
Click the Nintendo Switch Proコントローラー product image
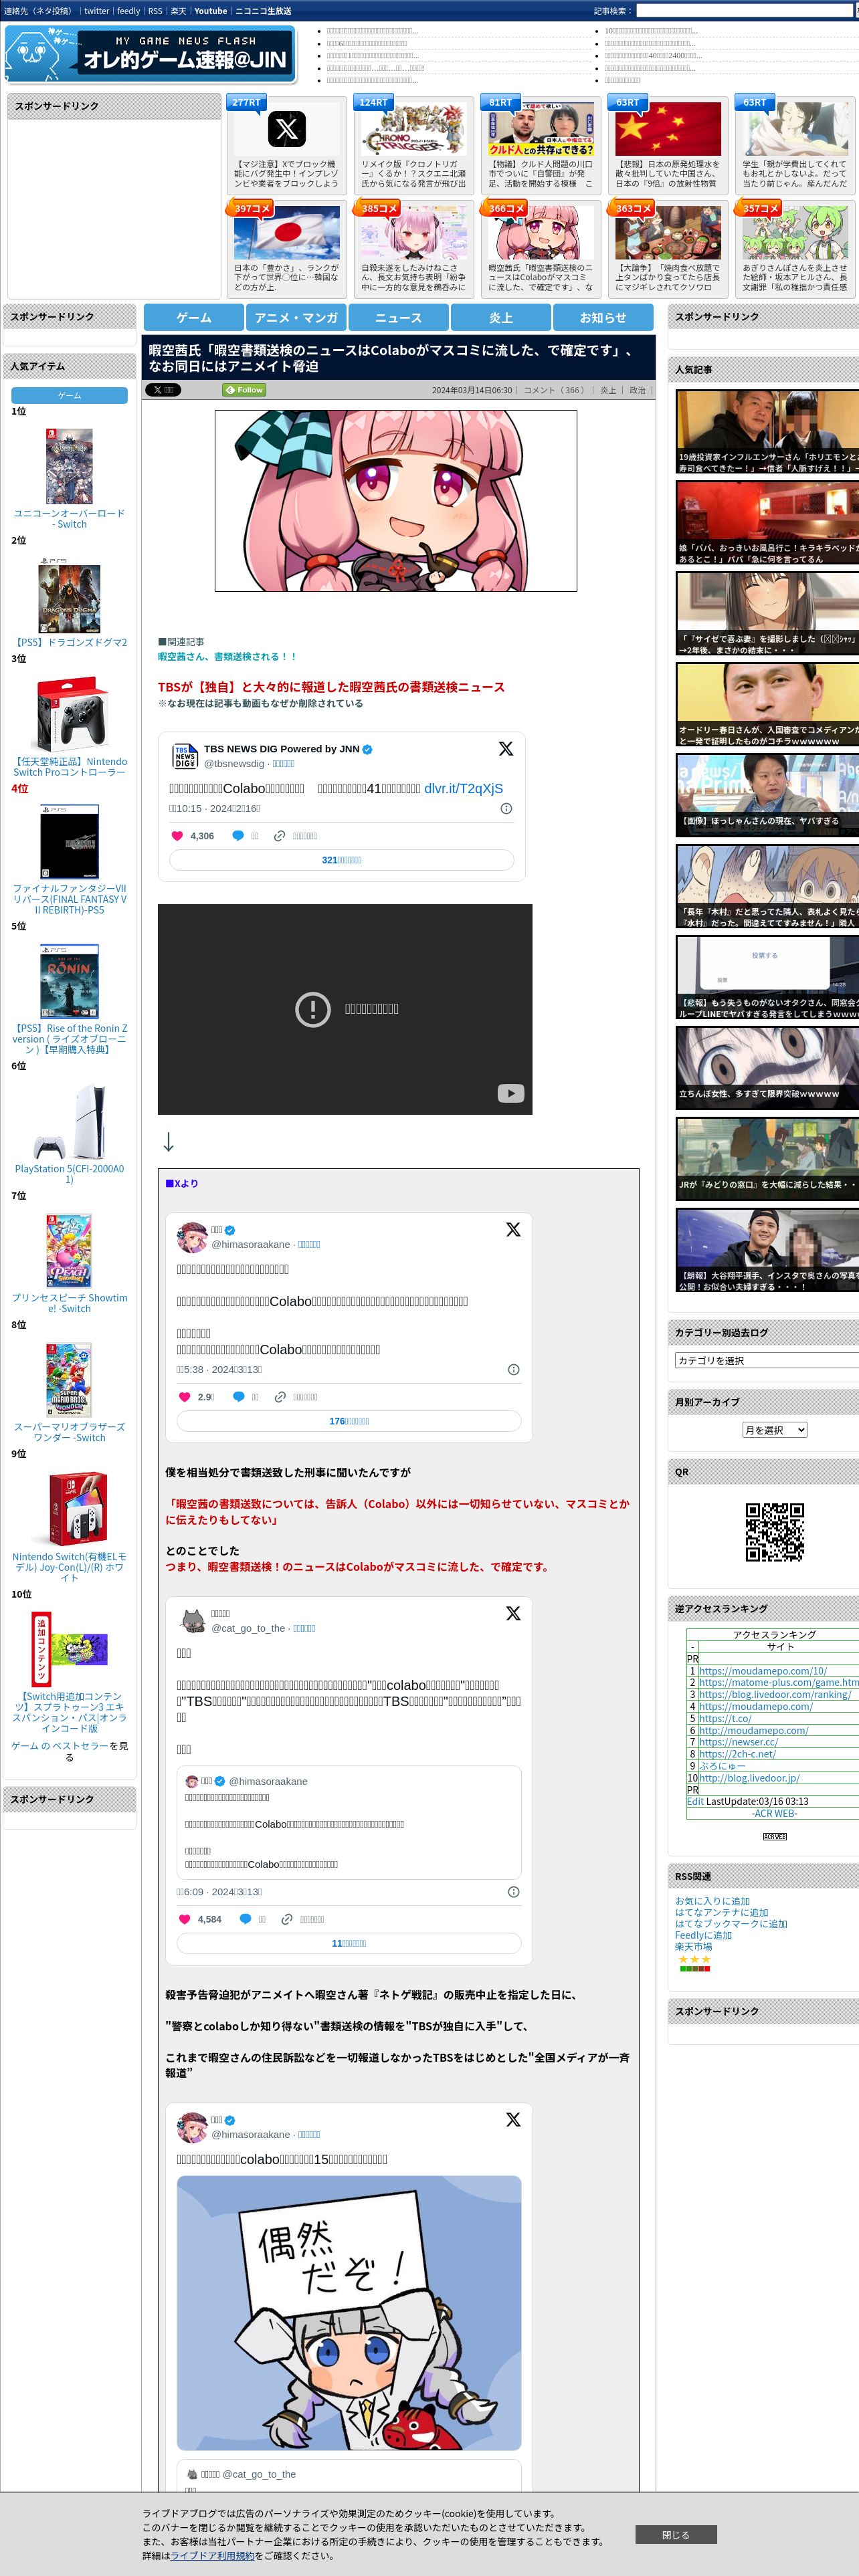coord(69,715)
